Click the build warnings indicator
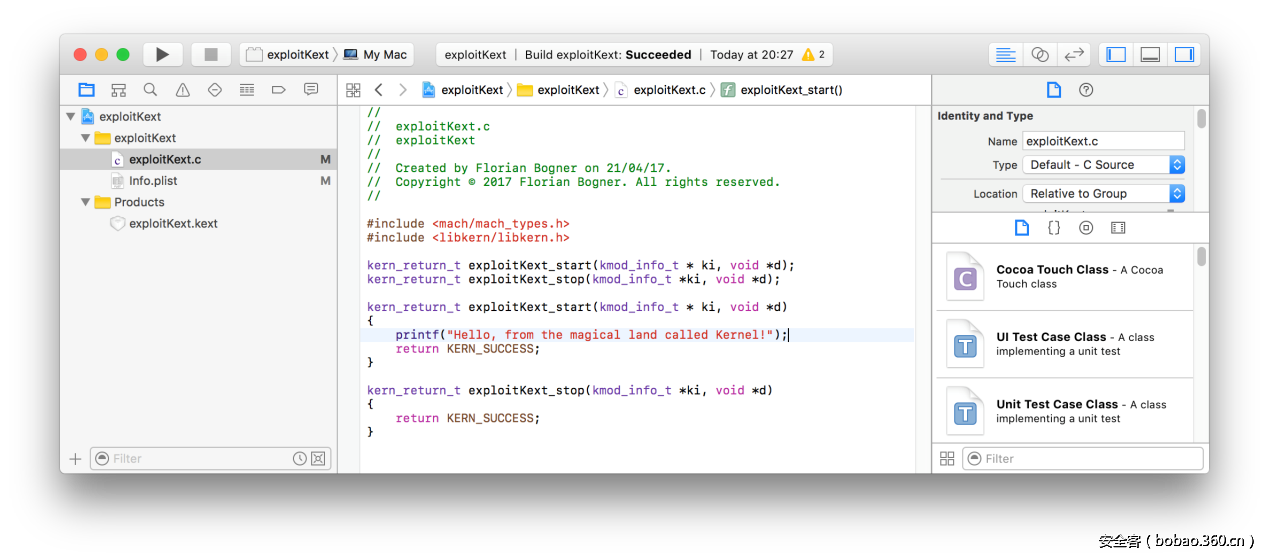The height and width of the screenshot is (559, 1269). point(813,55)
